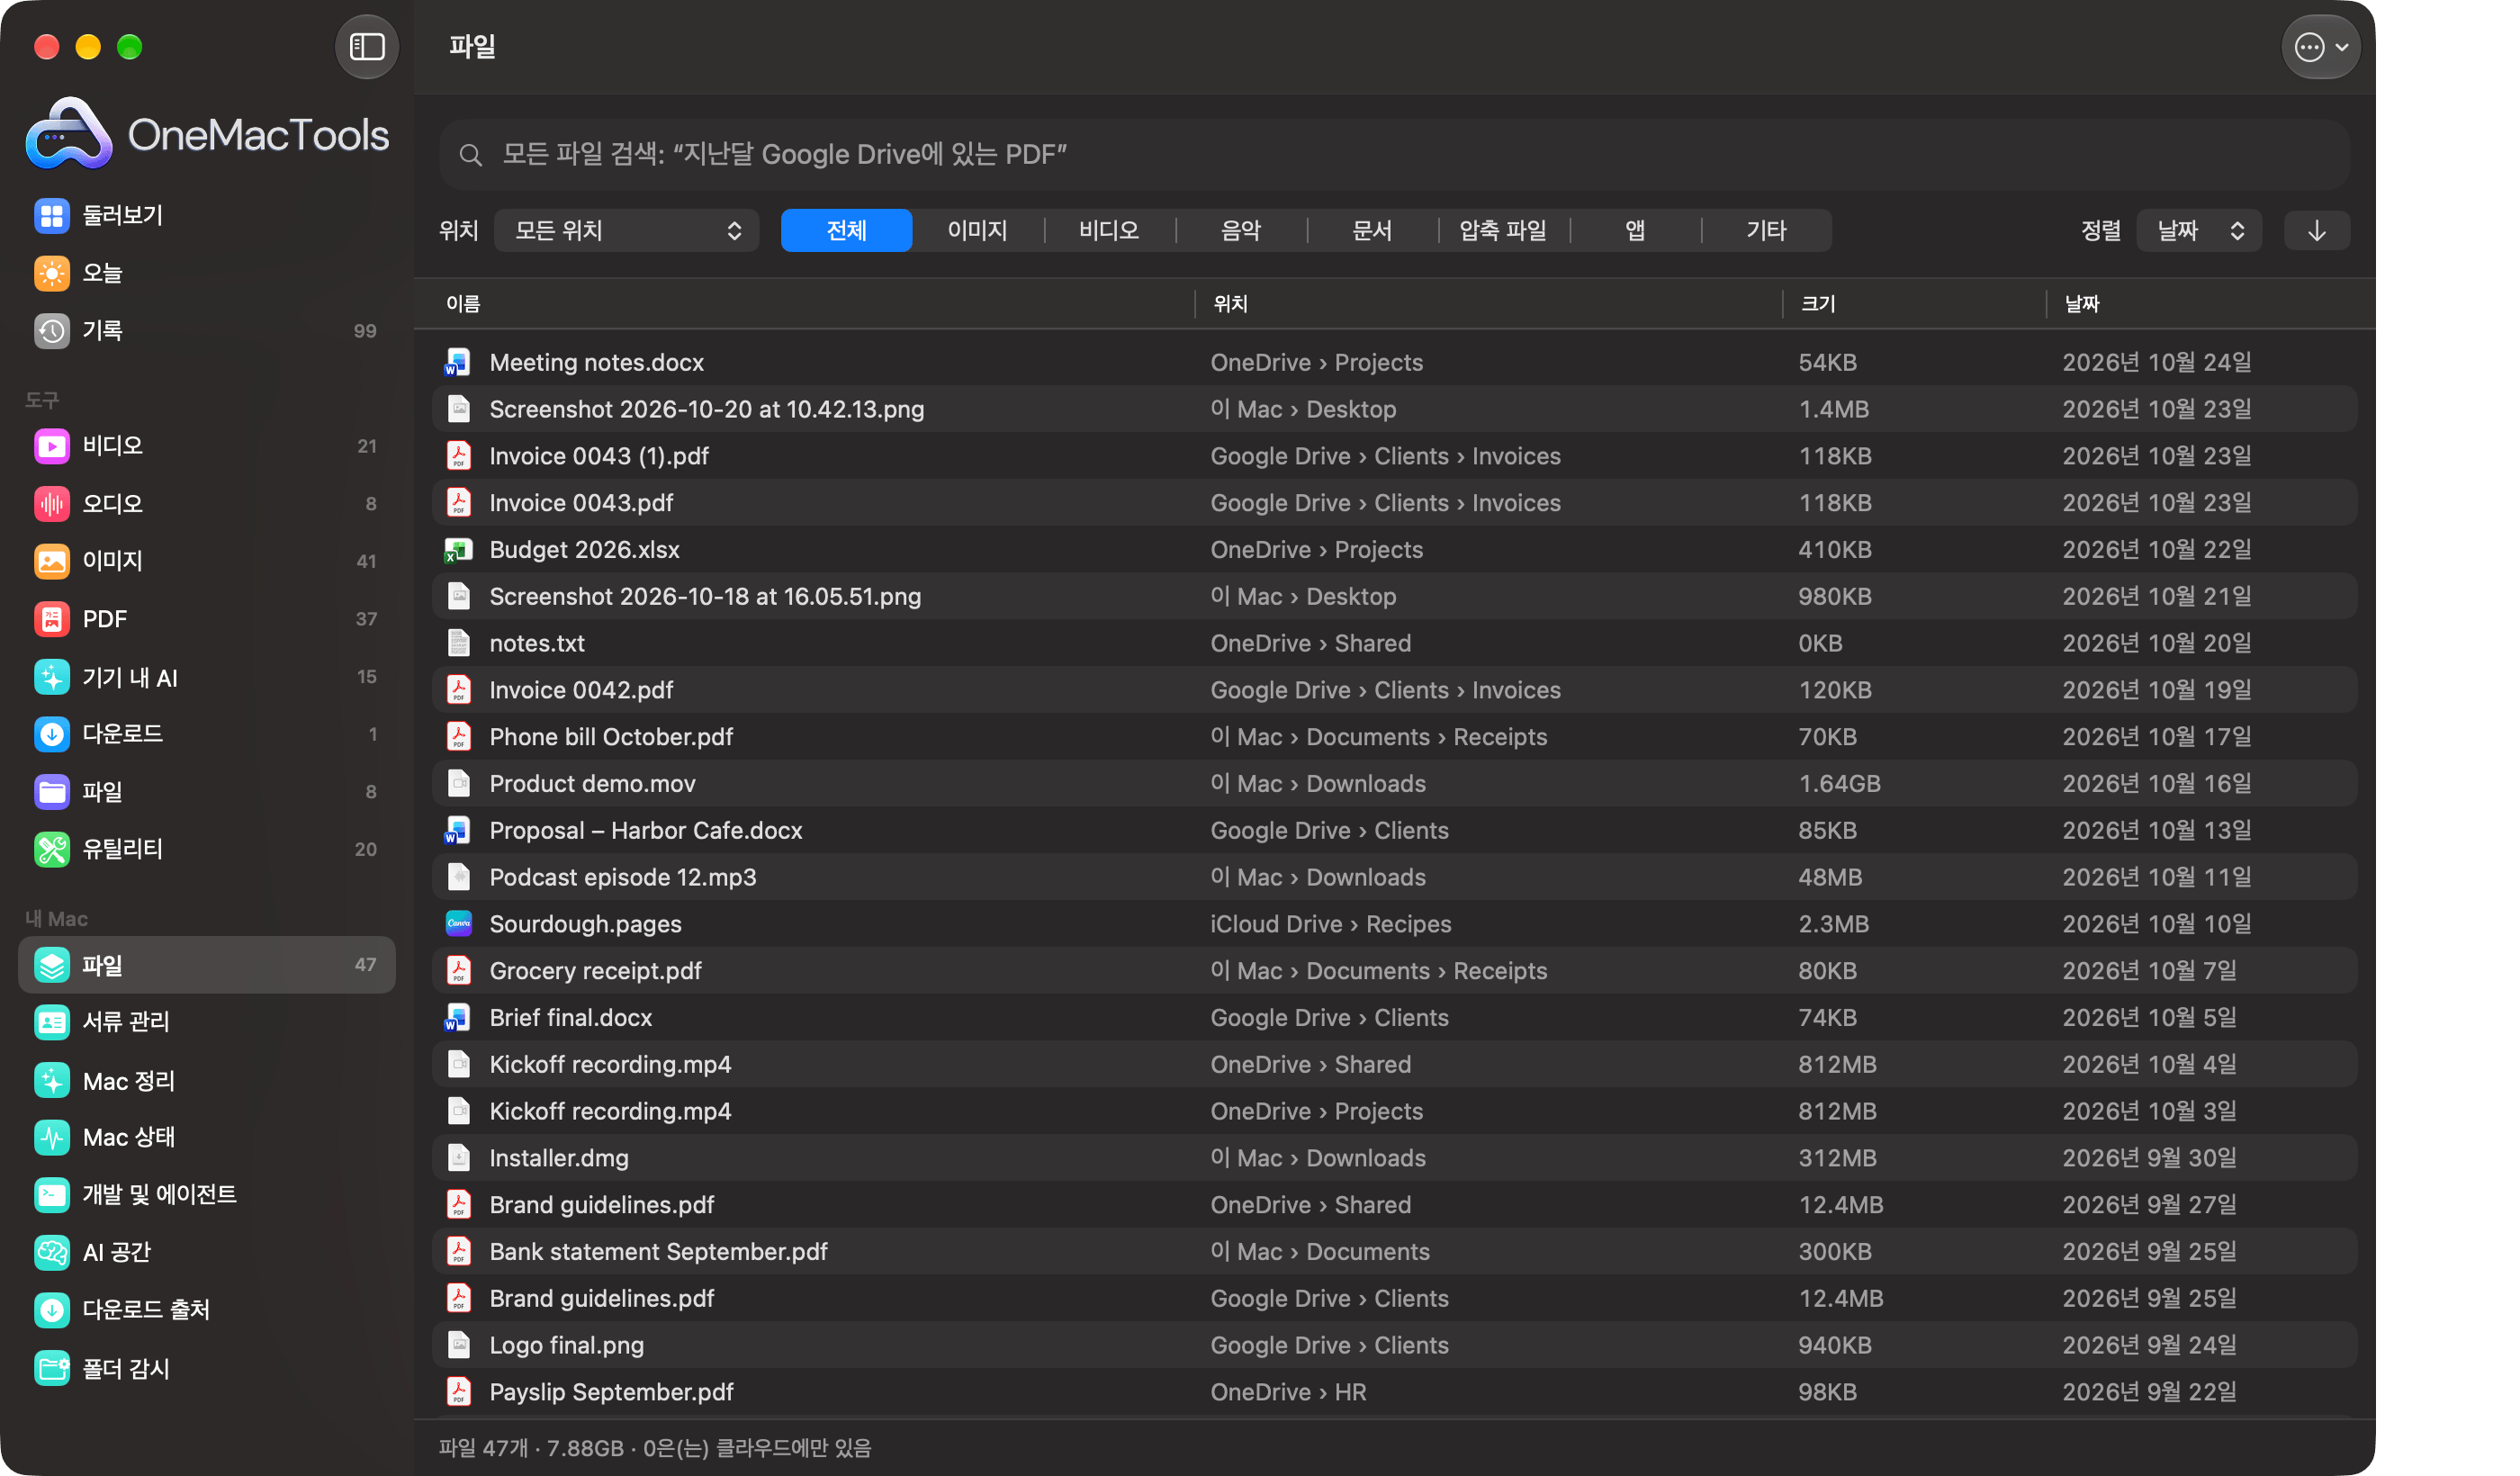This screenshot has width=2520, height=1476.
Task: Open the 기기 내 AI sparkle icon
Action: coord(52,677)
